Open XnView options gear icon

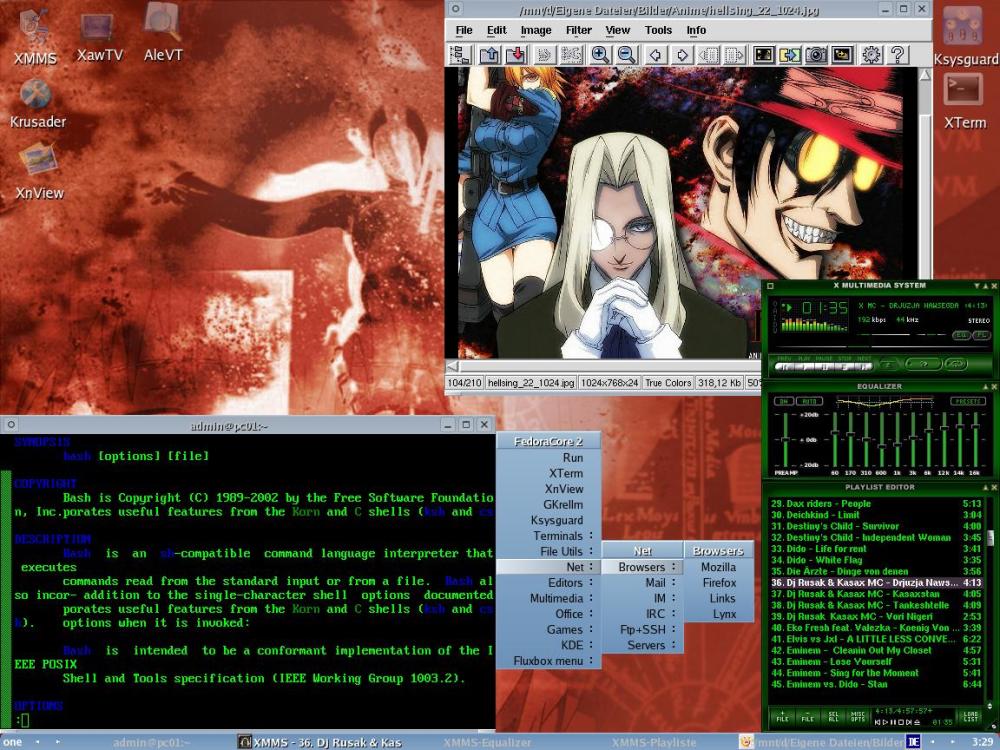[x=871, y=55]
